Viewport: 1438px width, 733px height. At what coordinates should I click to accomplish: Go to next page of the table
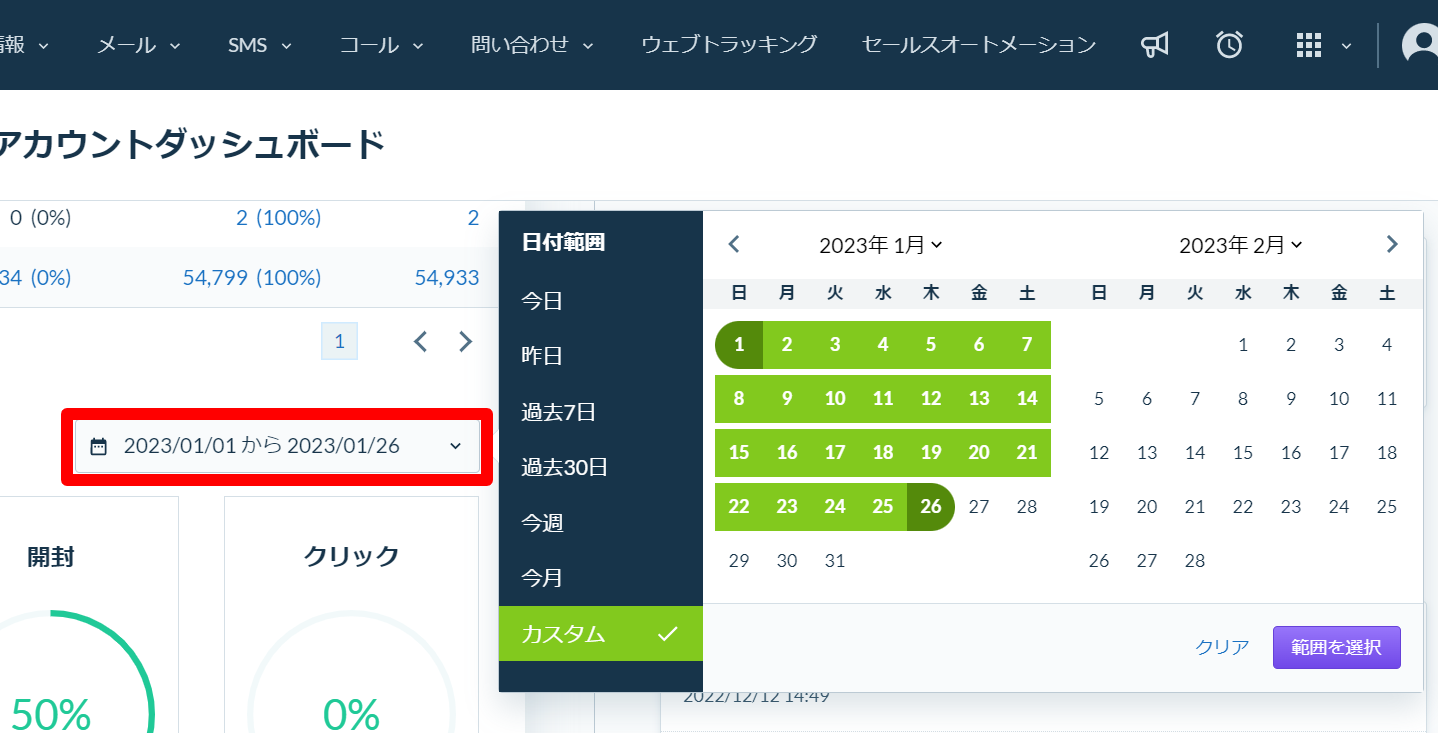point(465,342)
